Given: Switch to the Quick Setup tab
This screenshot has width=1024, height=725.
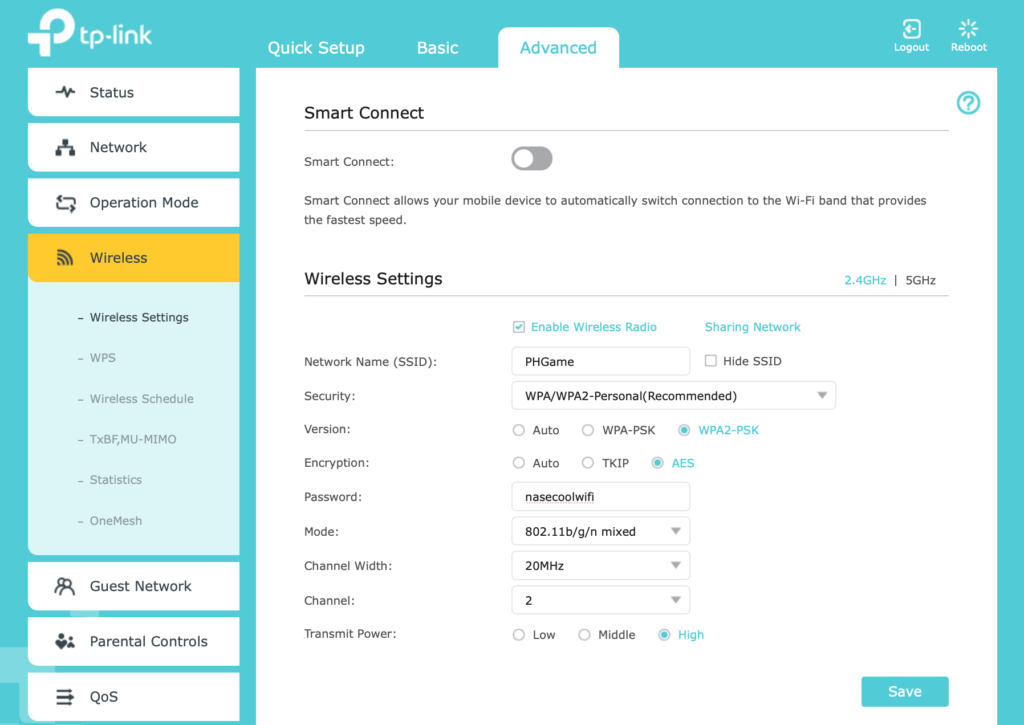Looking at the screenshot, I should [x=316, y=48].
